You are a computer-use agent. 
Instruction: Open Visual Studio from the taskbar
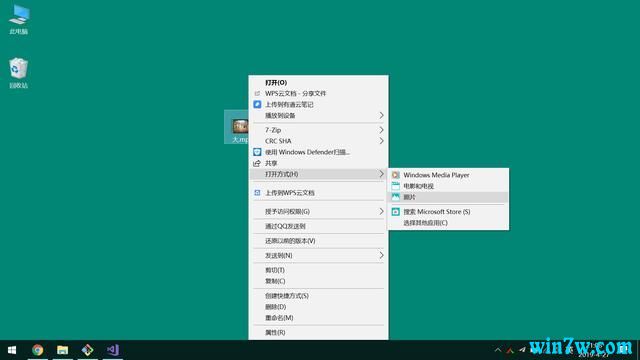[x=113, y=350]
